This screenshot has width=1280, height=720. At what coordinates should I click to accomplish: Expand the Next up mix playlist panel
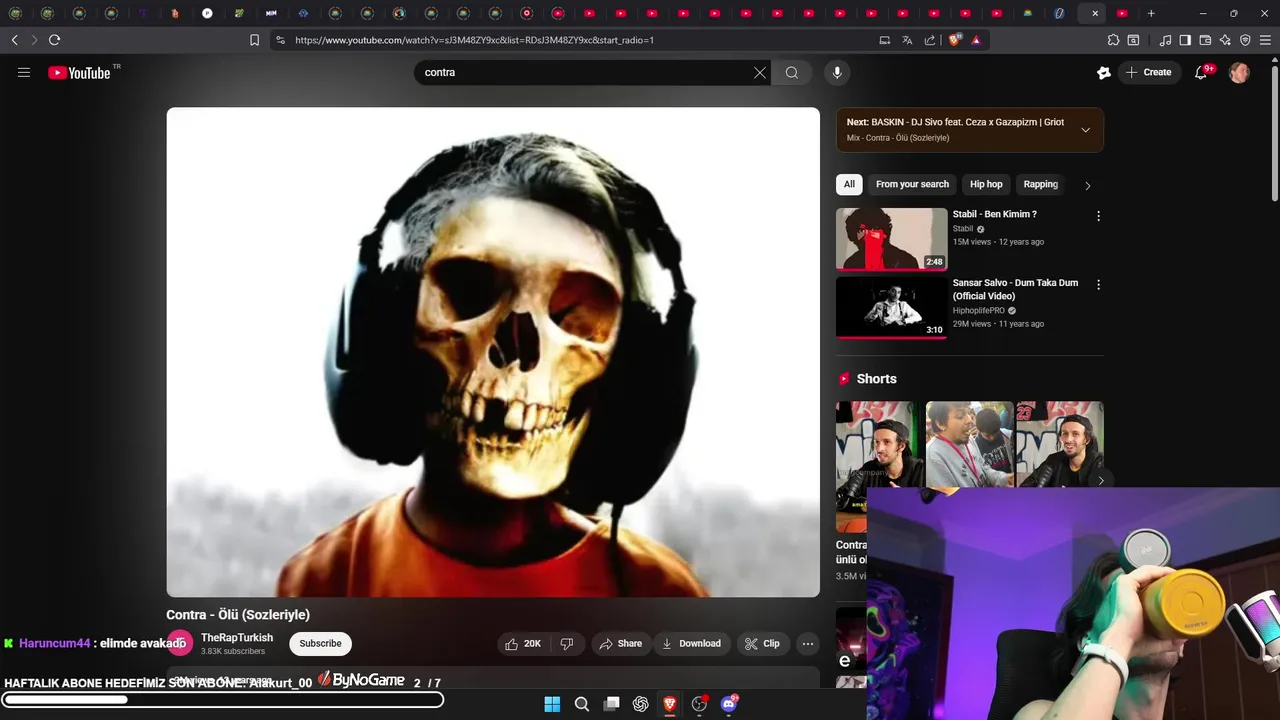click(1086, 130)
